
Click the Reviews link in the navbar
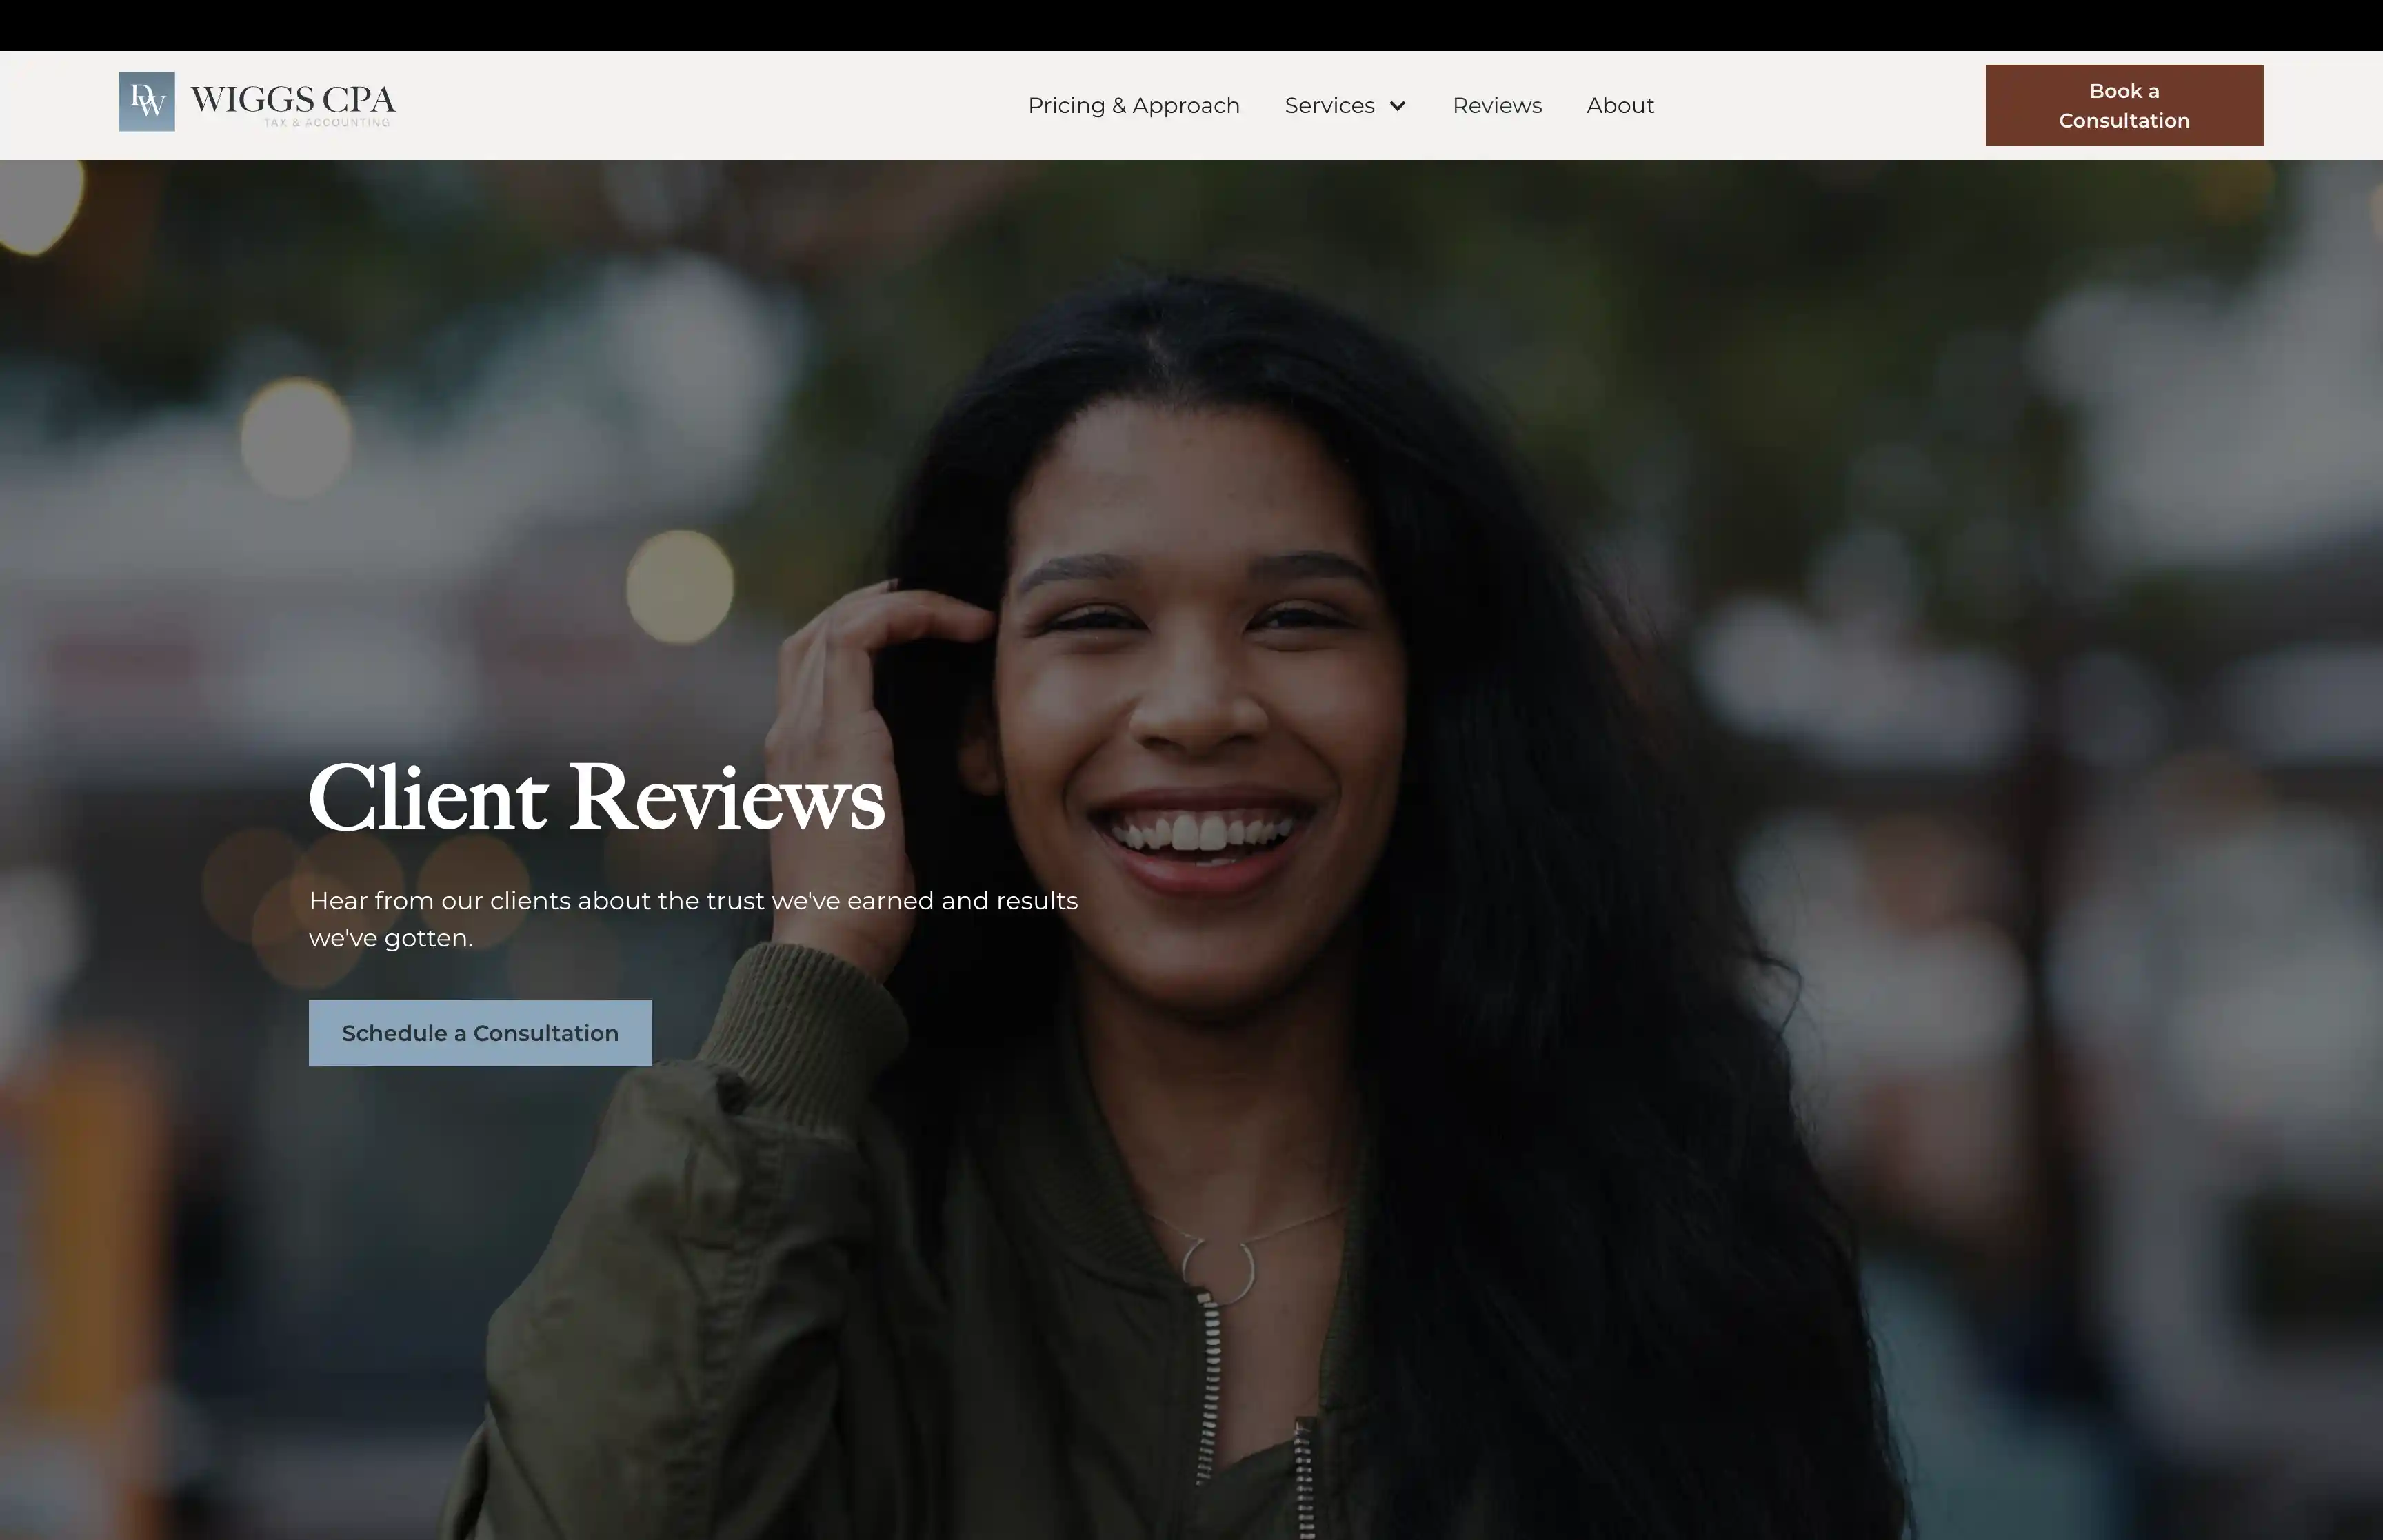tap(1496, 105)
